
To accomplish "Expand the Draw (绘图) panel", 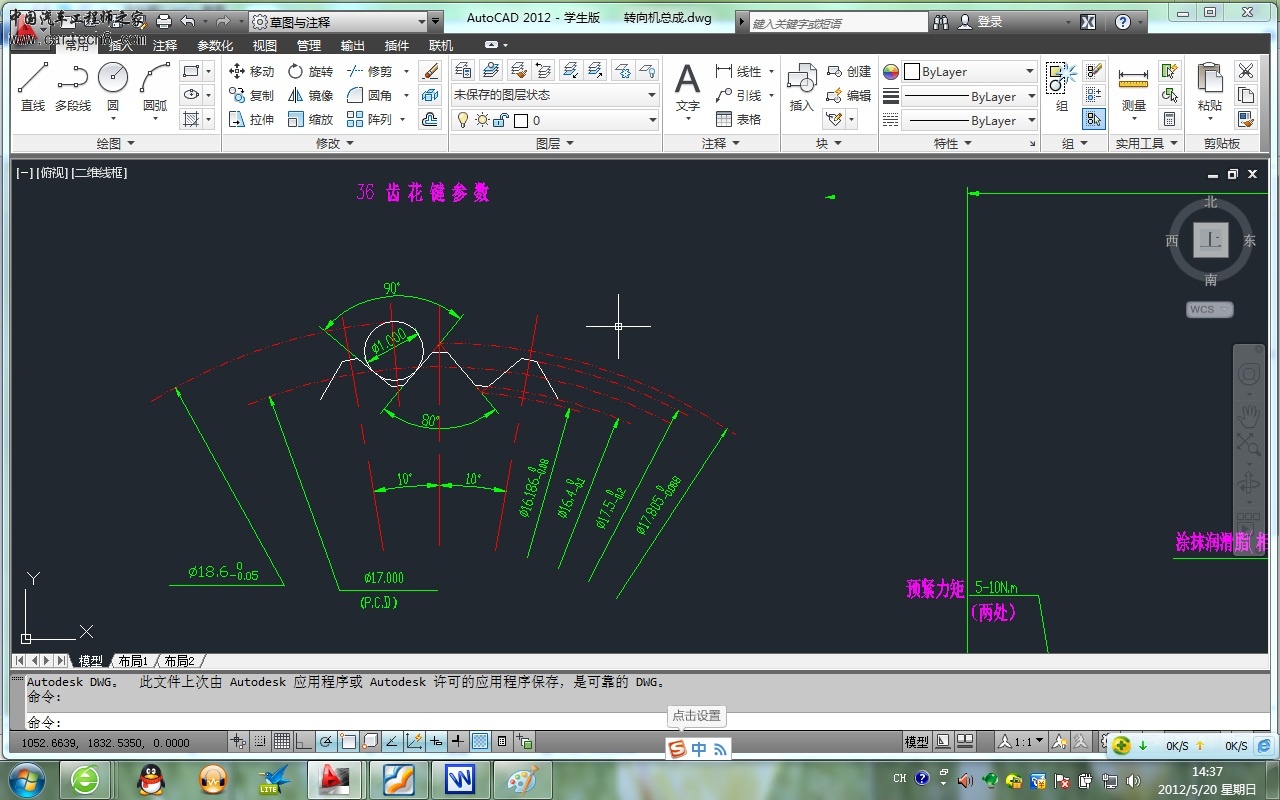I will (115, 143).
